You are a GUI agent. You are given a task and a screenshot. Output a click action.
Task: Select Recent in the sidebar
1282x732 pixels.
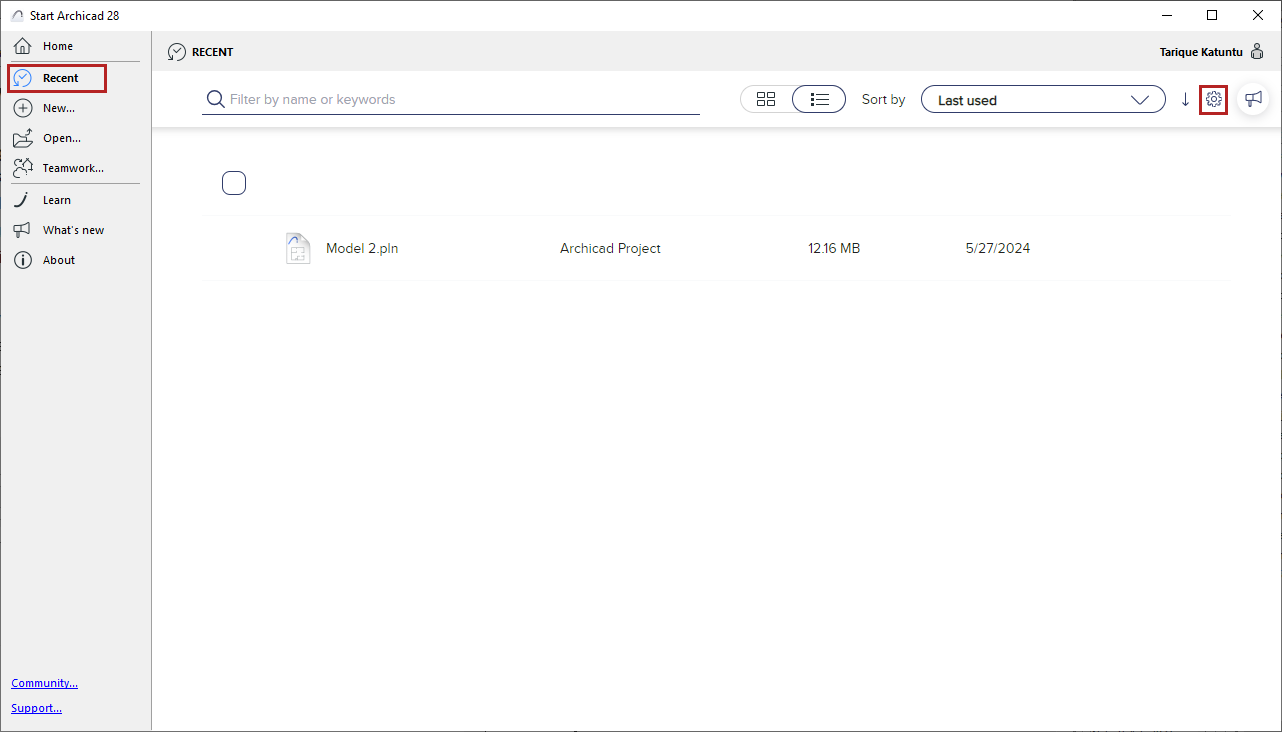point(59,78)
